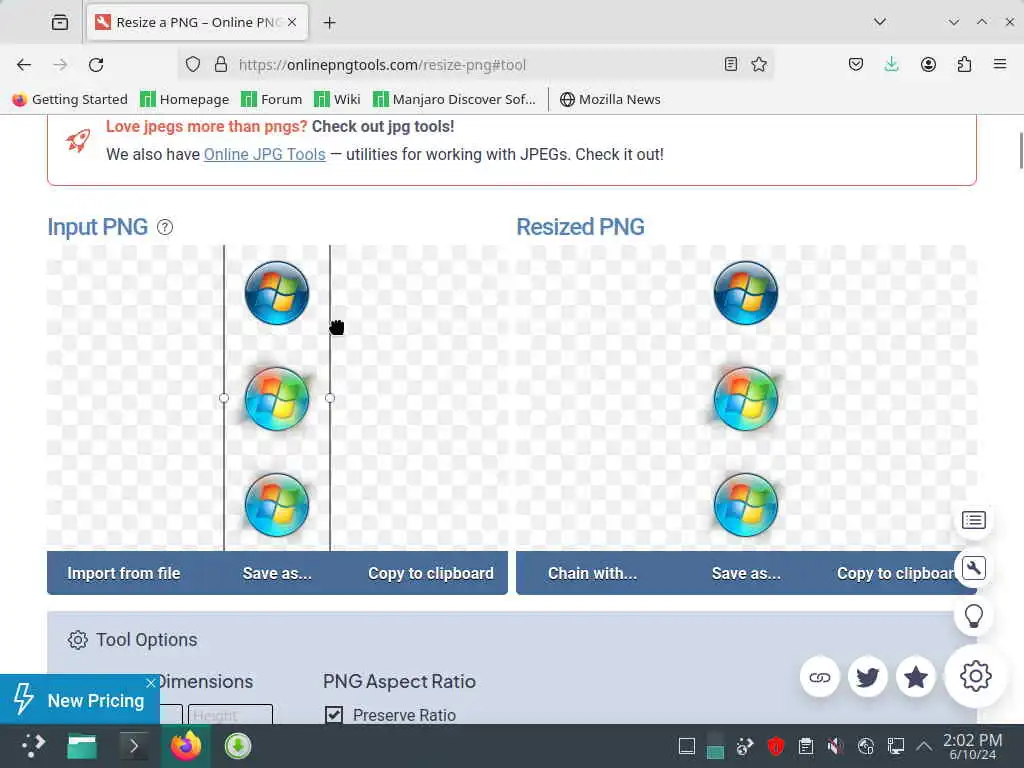The image size is (1024, 768).
Task: Click Save as under Input PNG
Action: click(x=277, y=573)
